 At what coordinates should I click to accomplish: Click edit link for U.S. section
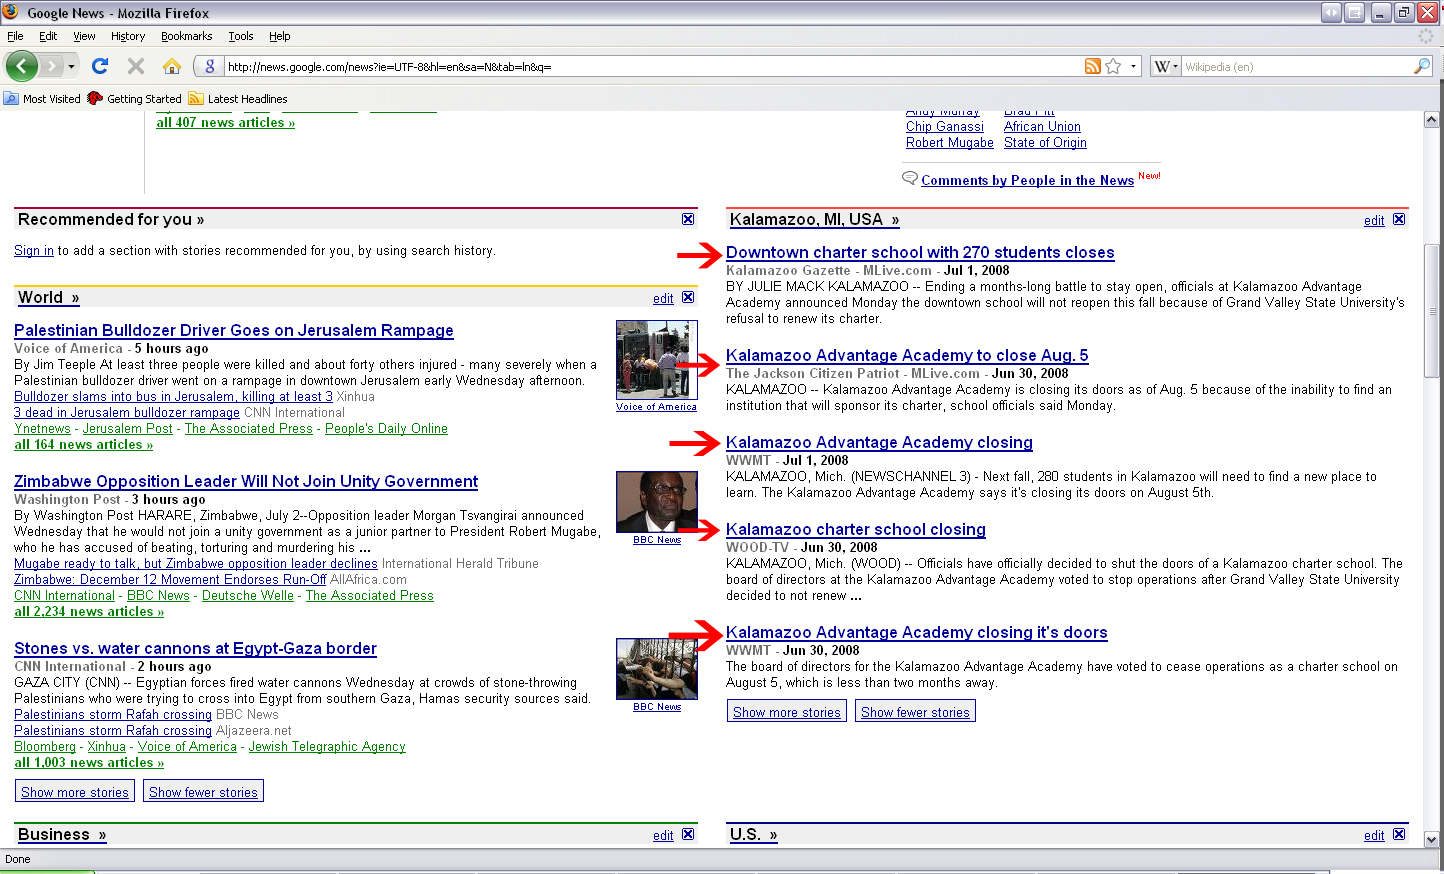click(1374, 835)
